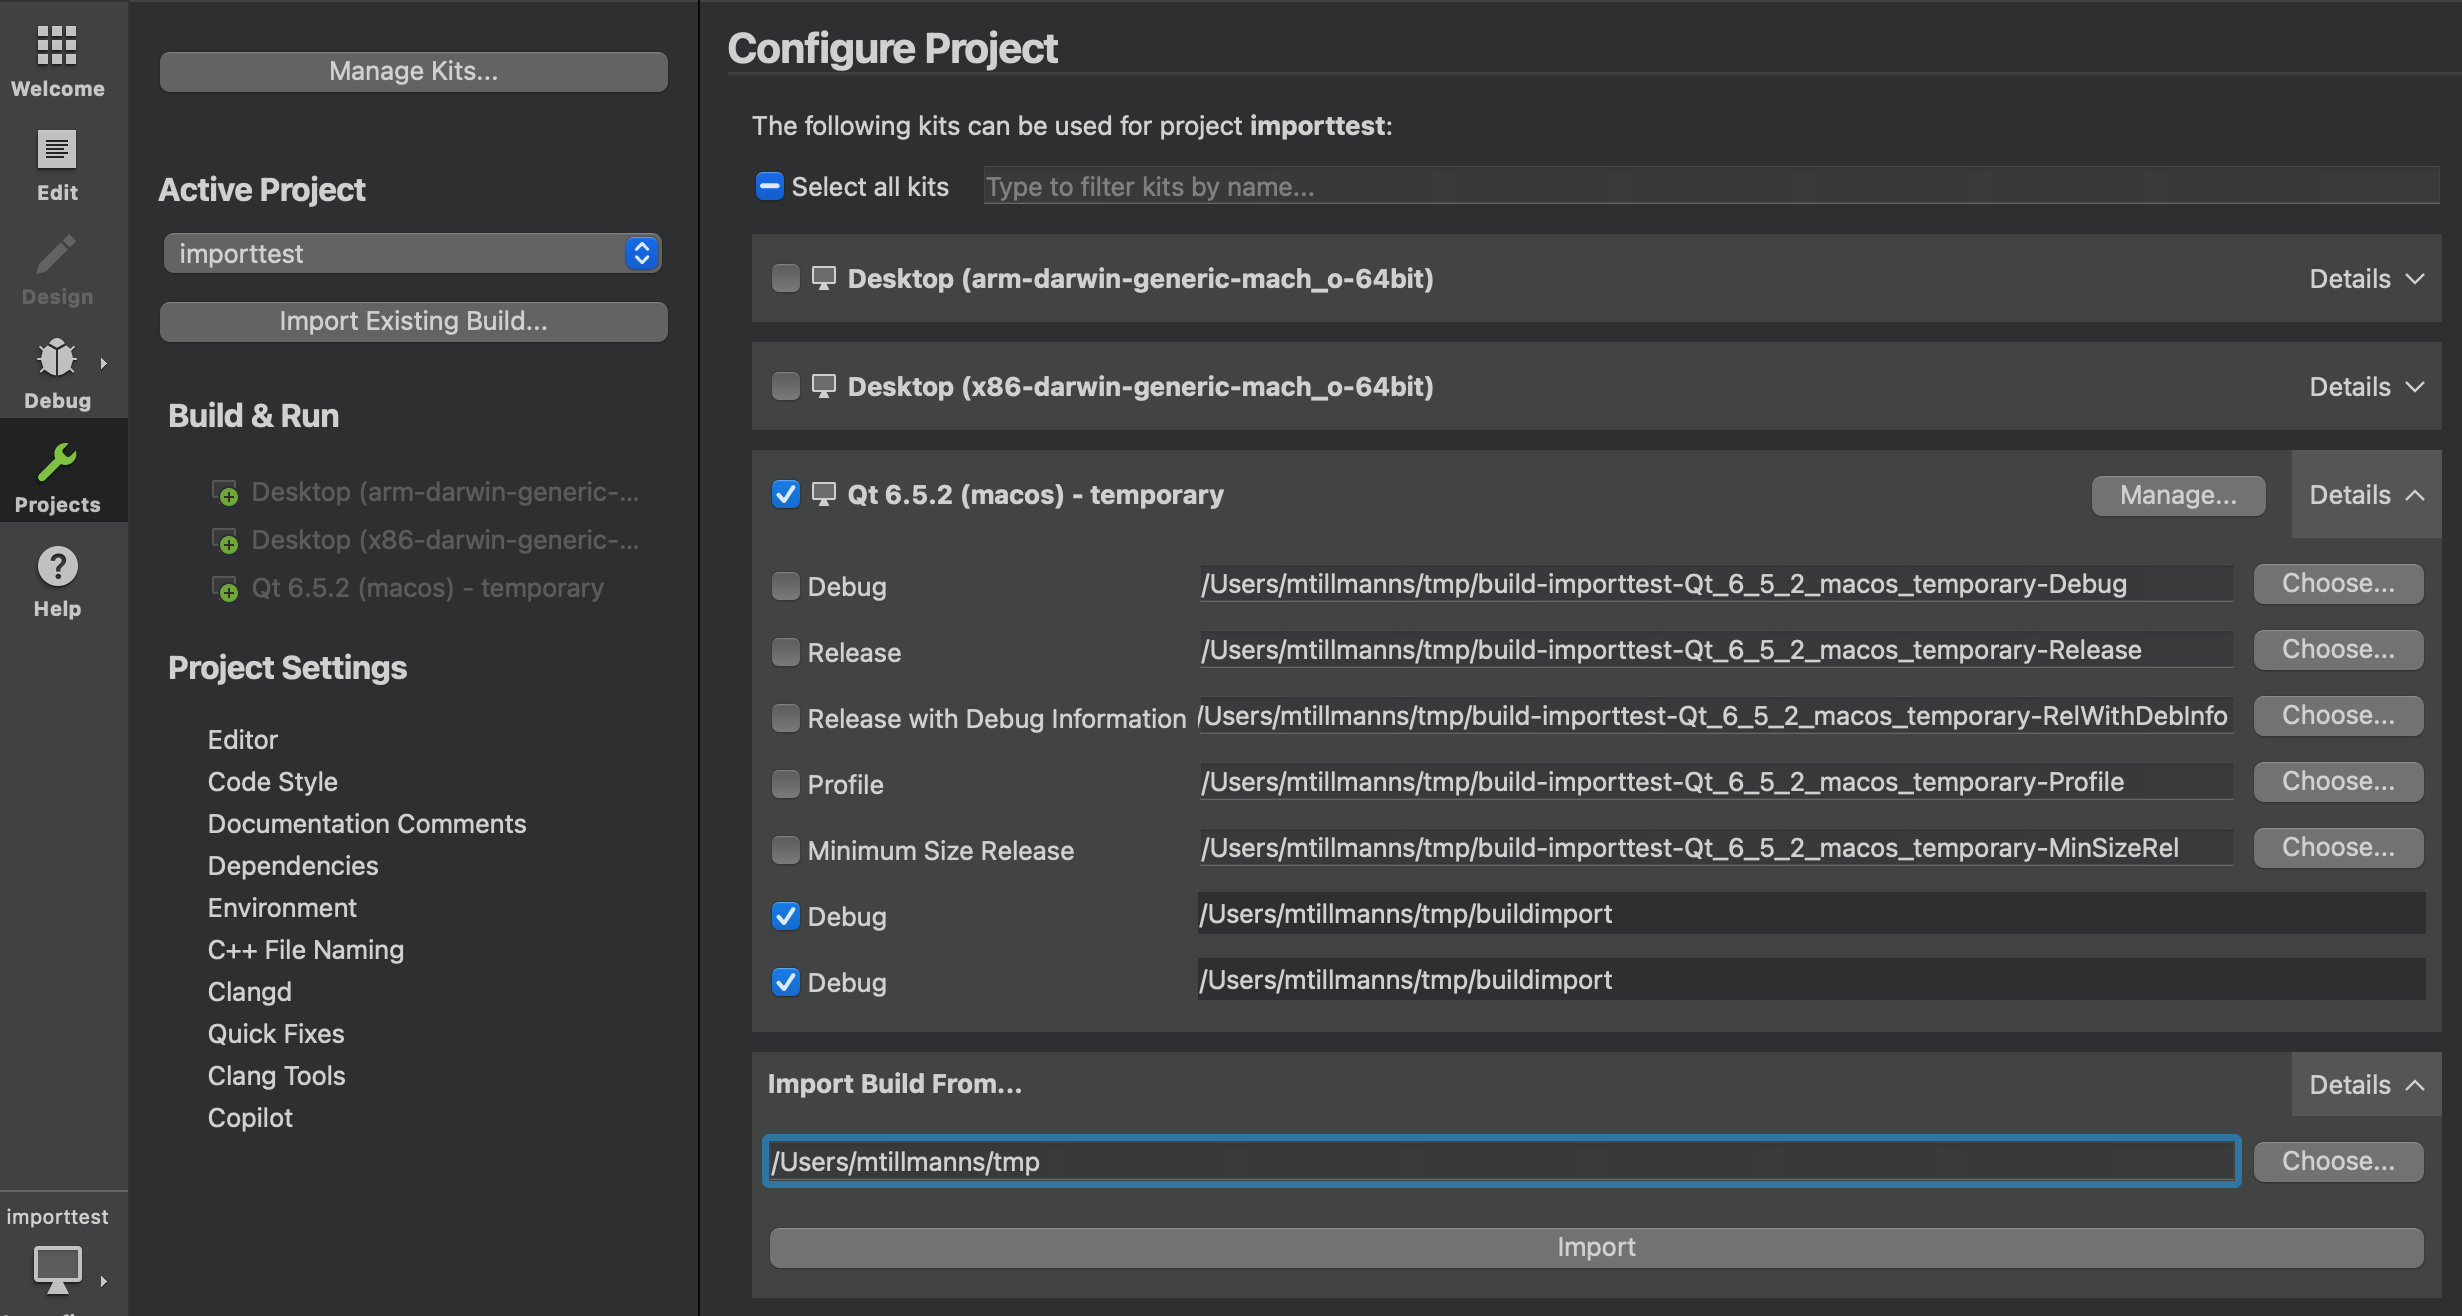Open Clangd project settings

coord(250,992)
